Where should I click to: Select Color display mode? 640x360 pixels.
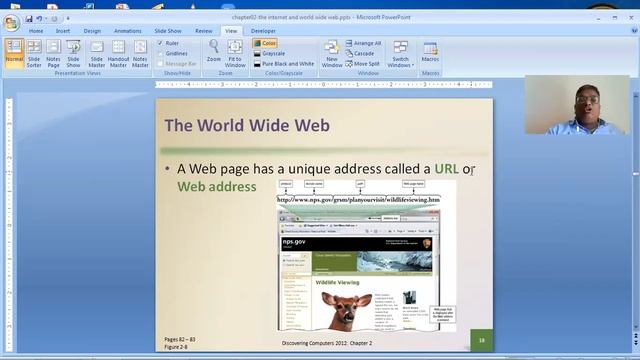[x=264, y=43]
